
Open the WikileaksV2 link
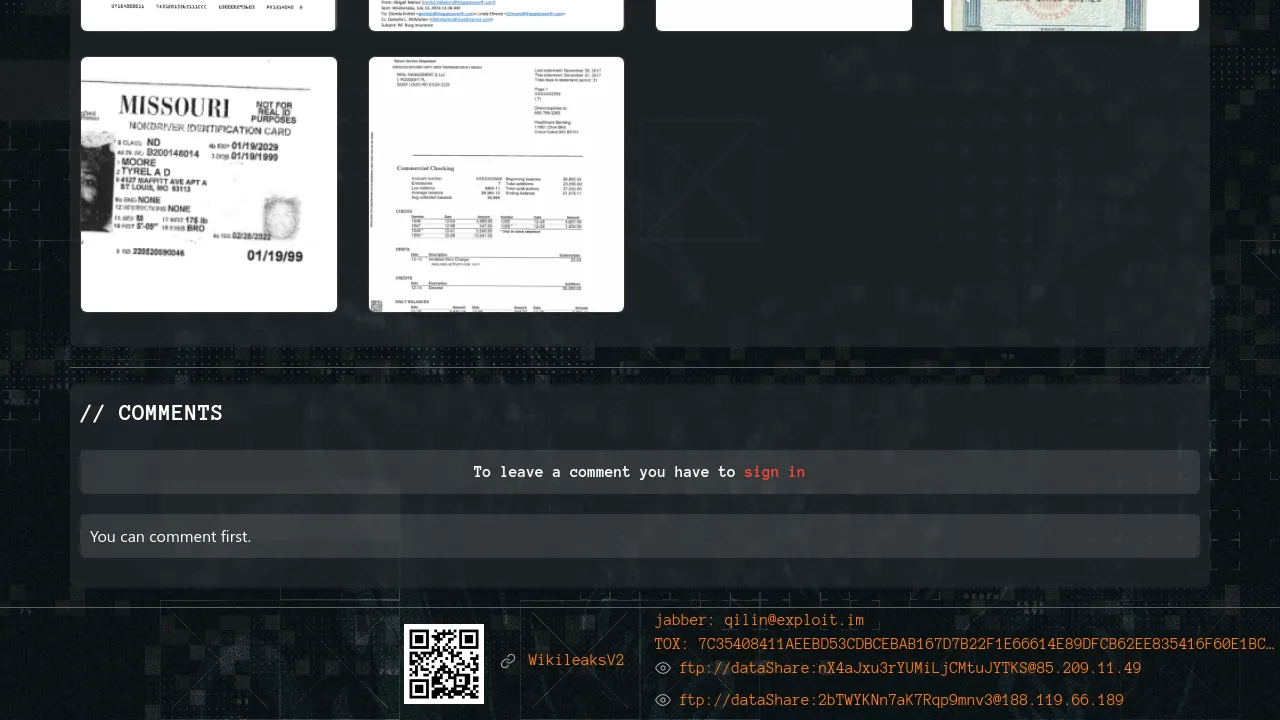pyautogui.click(x=576, y=660)
